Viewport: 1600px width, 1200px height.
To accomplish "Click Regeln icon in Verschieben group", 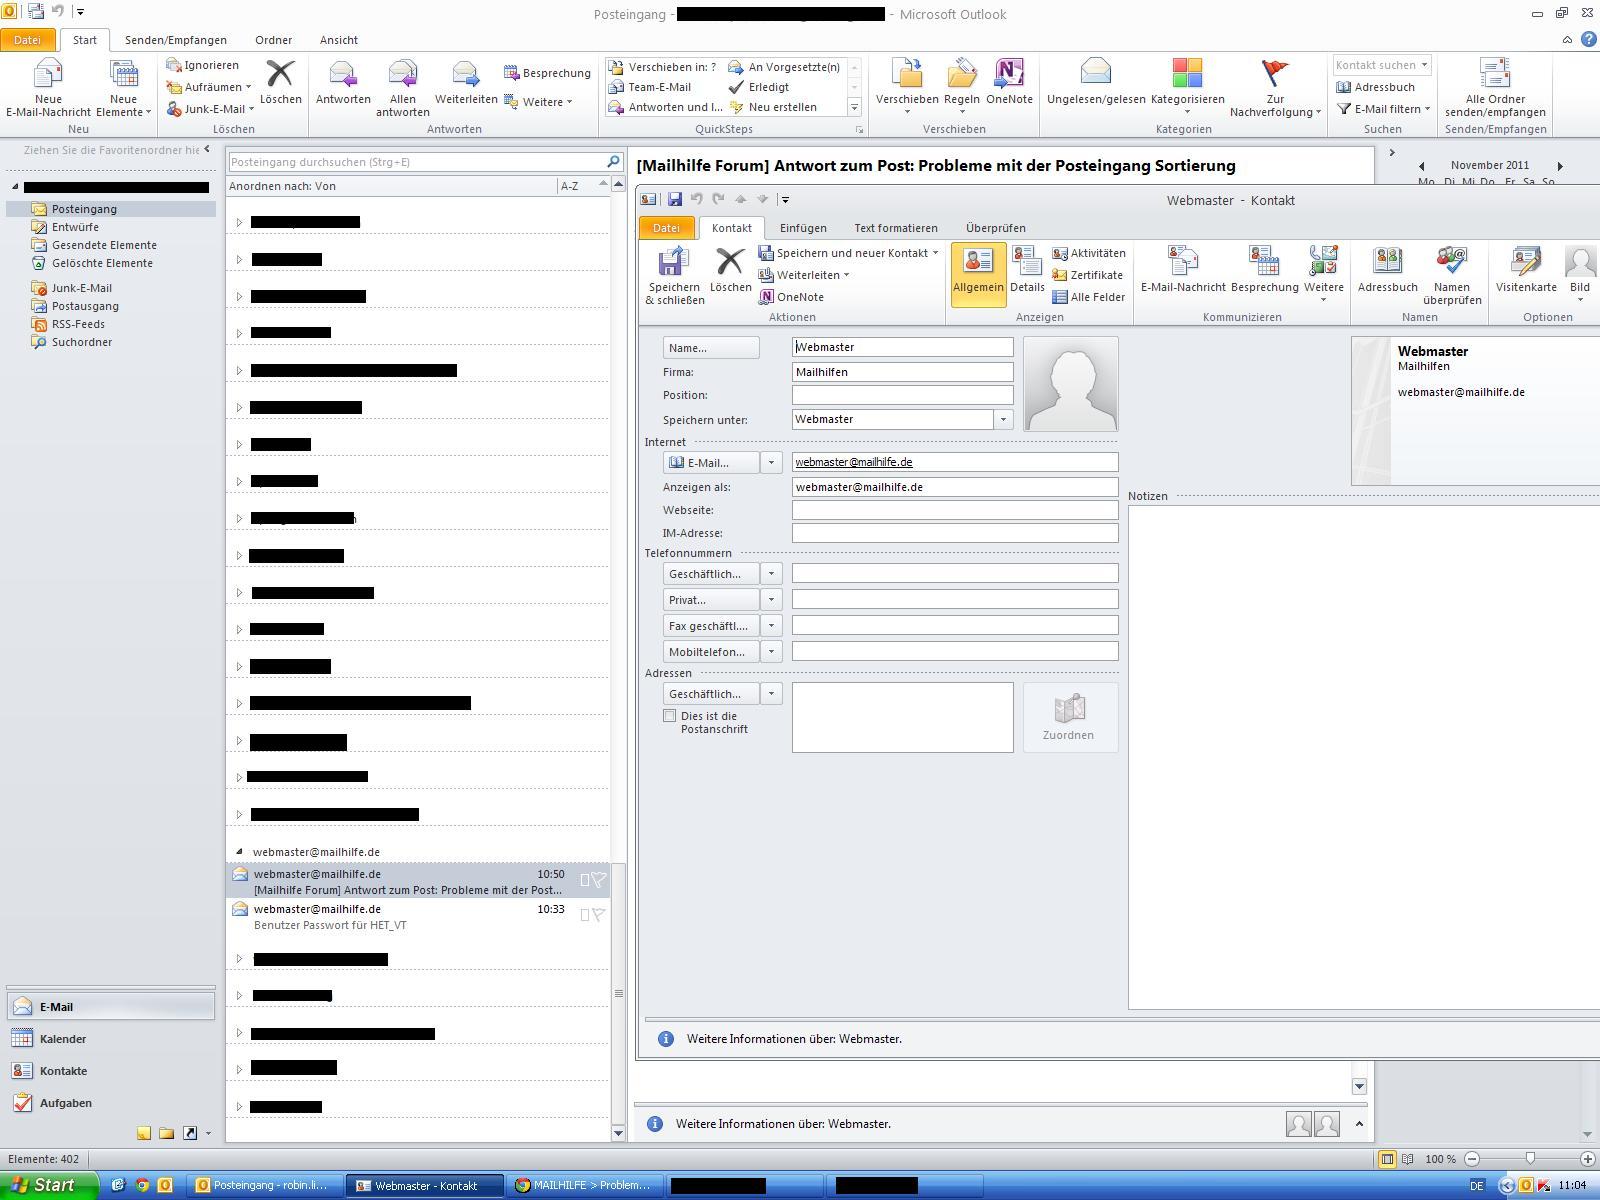I will coord(961,73).
